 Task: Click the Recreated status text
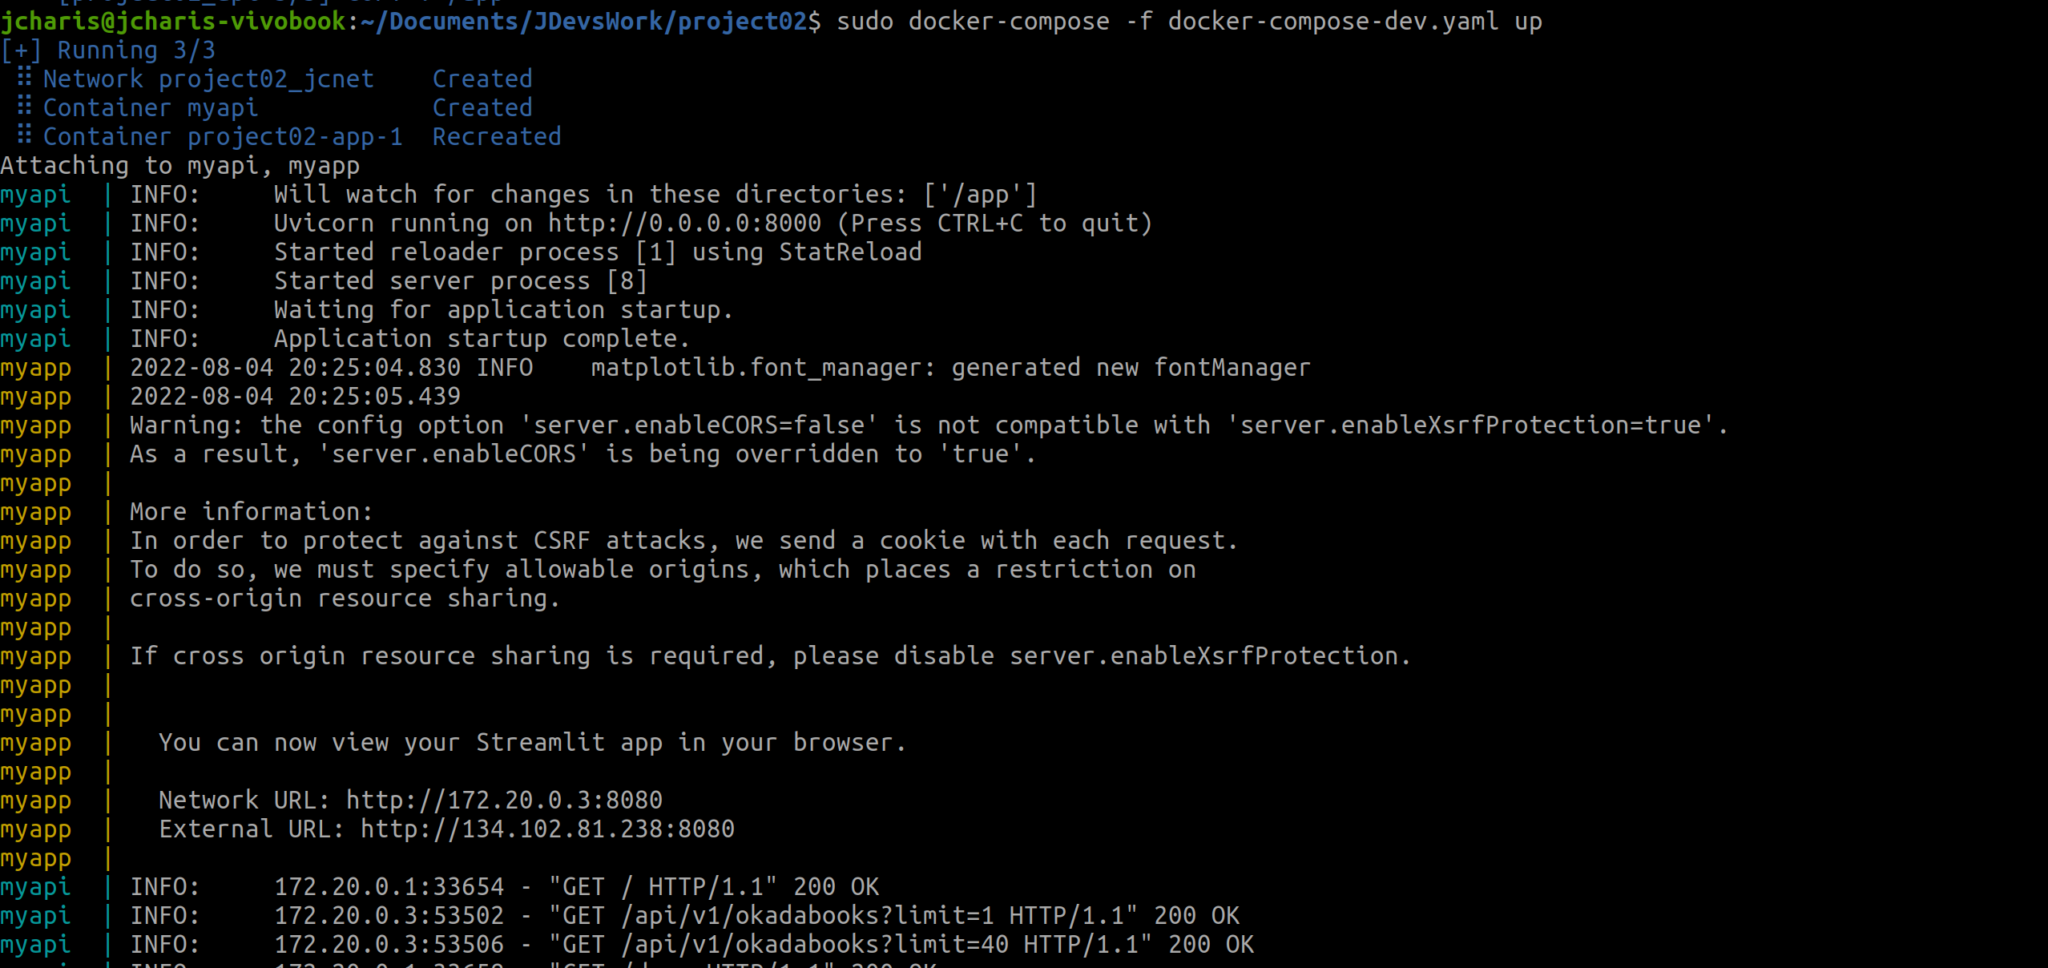tap(497, 136)
